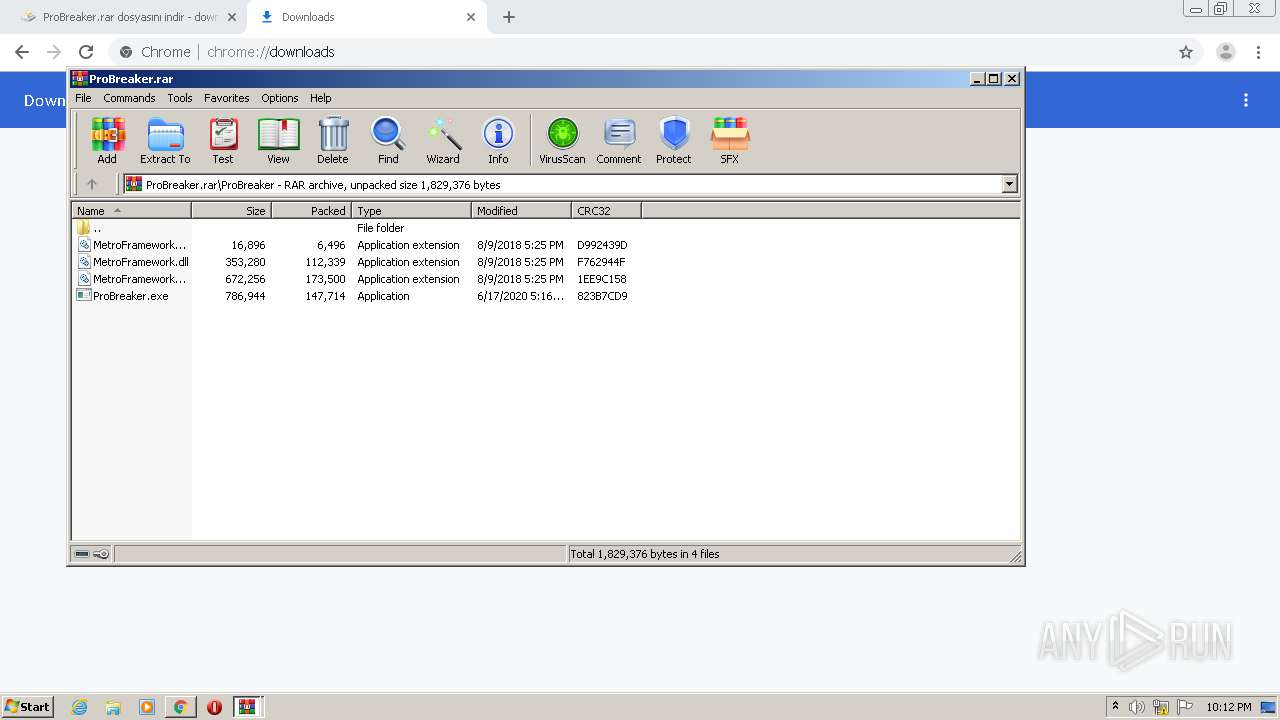Screen dimensions: 1280x720
Task: Click the taskbar clock showing 10:12 PM
Action: (x=1229, y=707)
